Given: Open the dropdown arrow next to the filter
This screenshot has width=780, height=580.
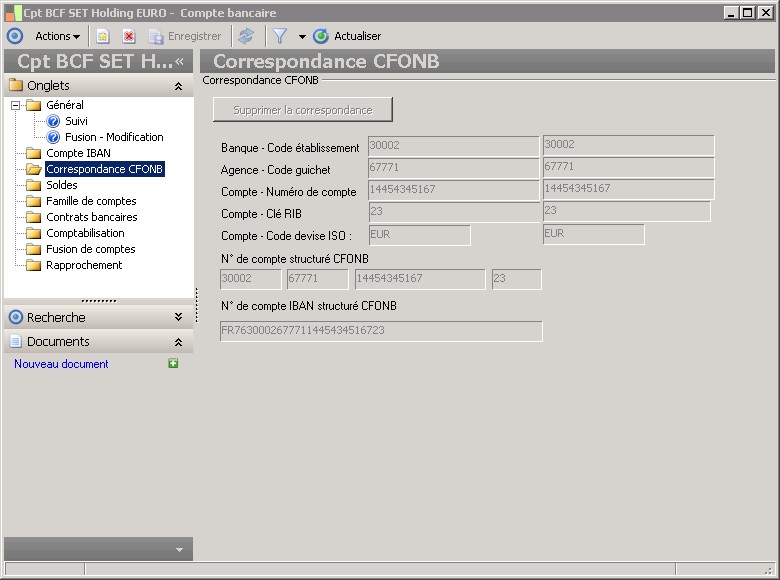Looking at the screenshot, I should 302,37.
